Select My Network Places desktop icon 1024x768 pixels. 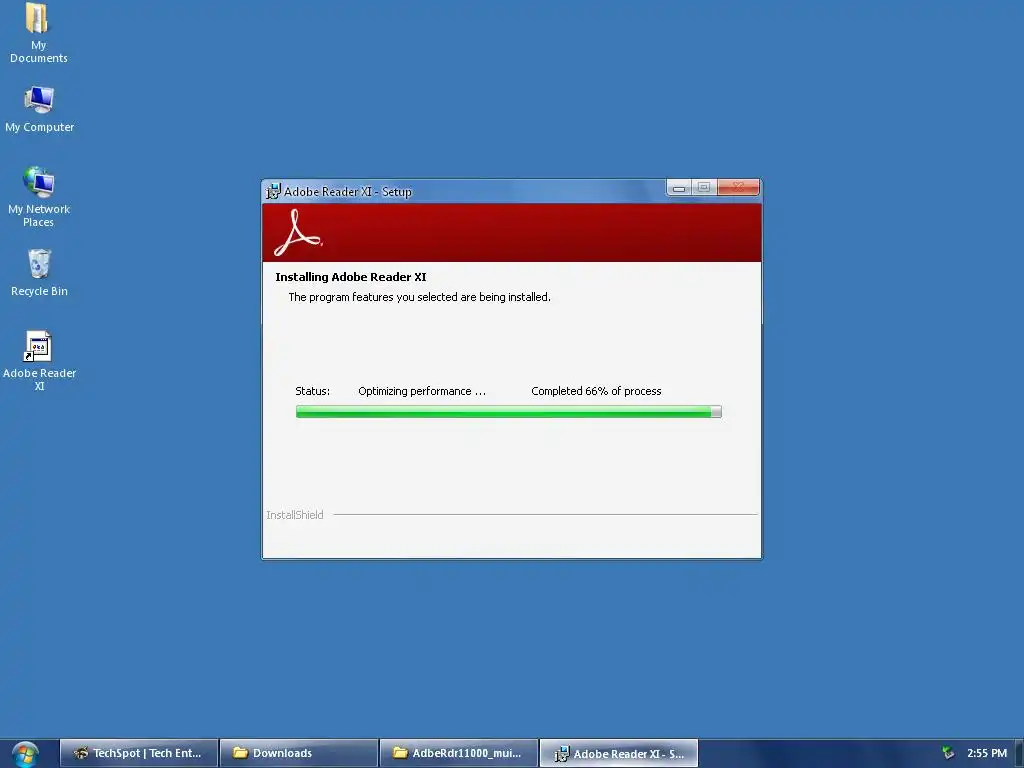pyautogui.click(x=39, y=197)
